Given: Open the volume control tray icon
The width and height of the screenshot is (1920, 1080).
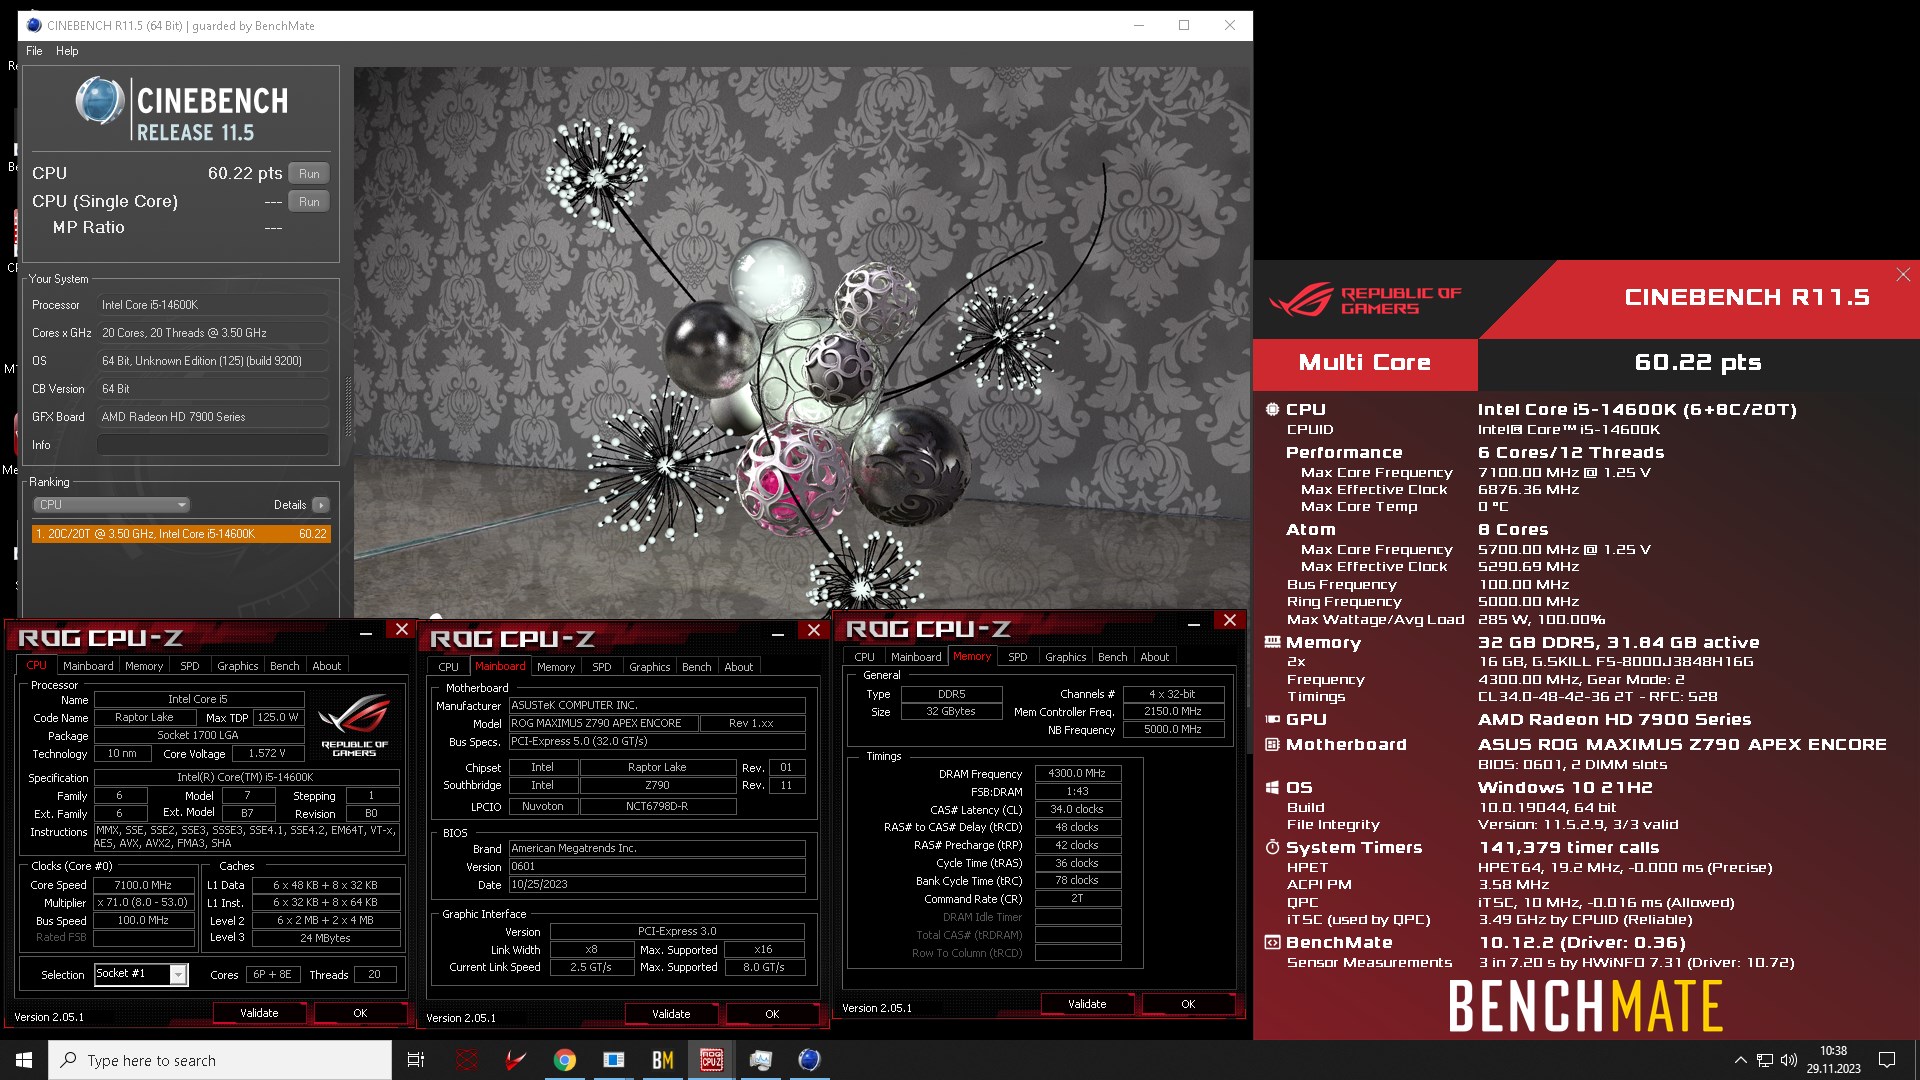Looking at the screenshot, I should tap(1789, 1060).
